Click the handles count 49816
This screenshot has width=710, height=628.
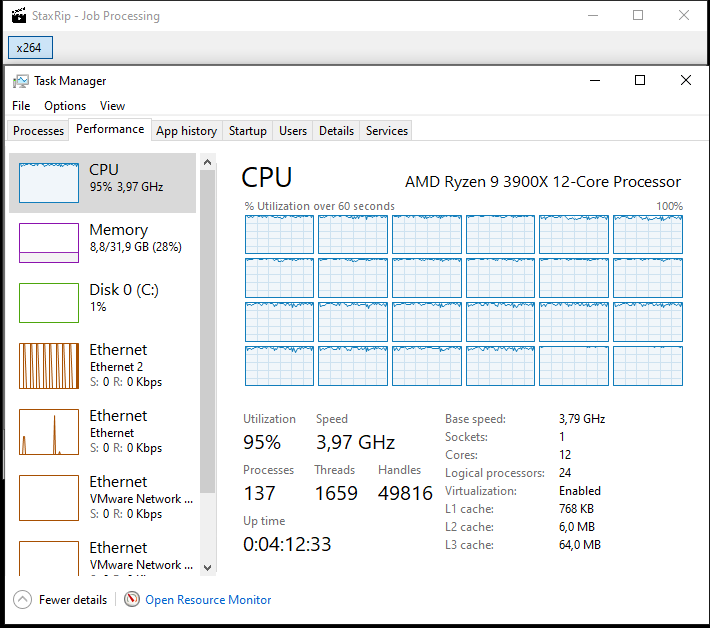tap(405, 493)
